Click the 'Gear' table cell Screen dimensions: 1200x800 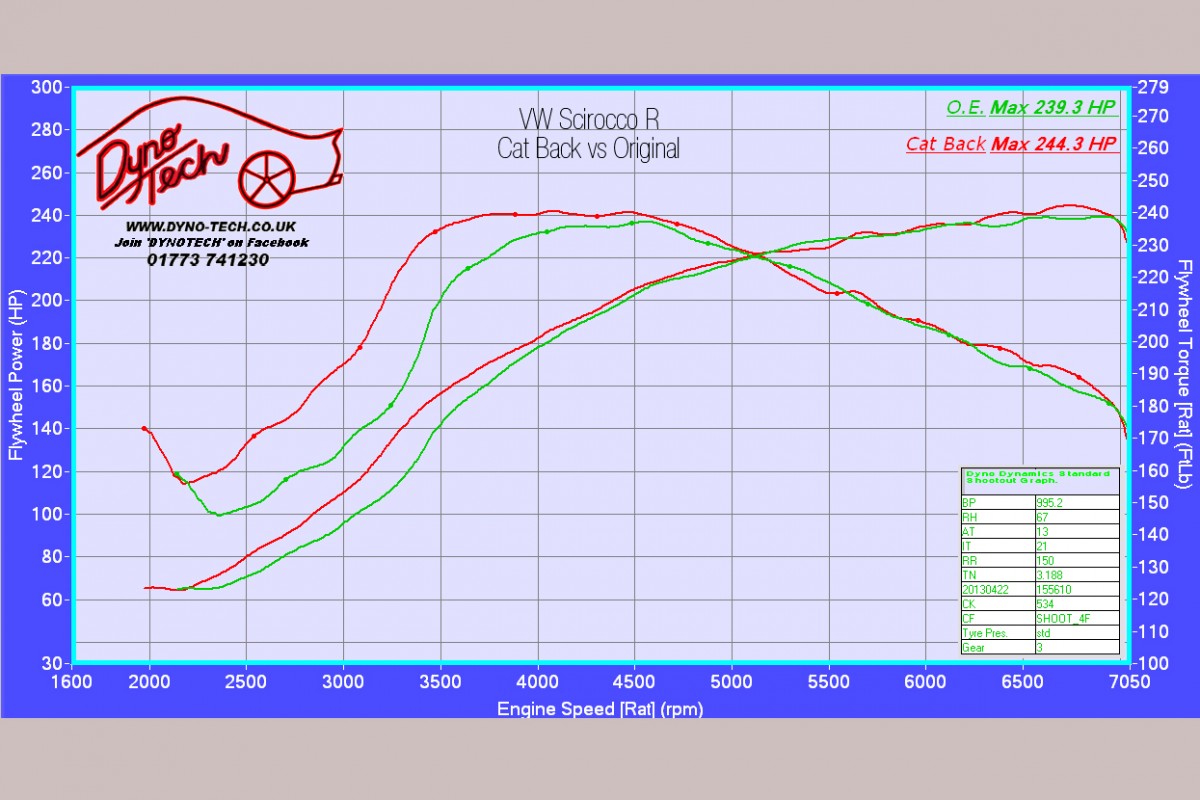(998, 647)
